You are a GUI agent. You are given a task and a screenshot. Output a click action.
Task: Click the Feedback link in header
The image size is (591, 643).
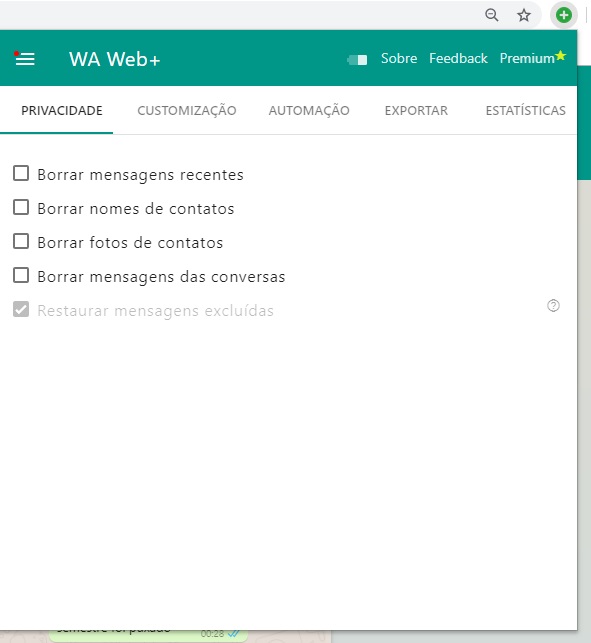[x=458, y=58]
